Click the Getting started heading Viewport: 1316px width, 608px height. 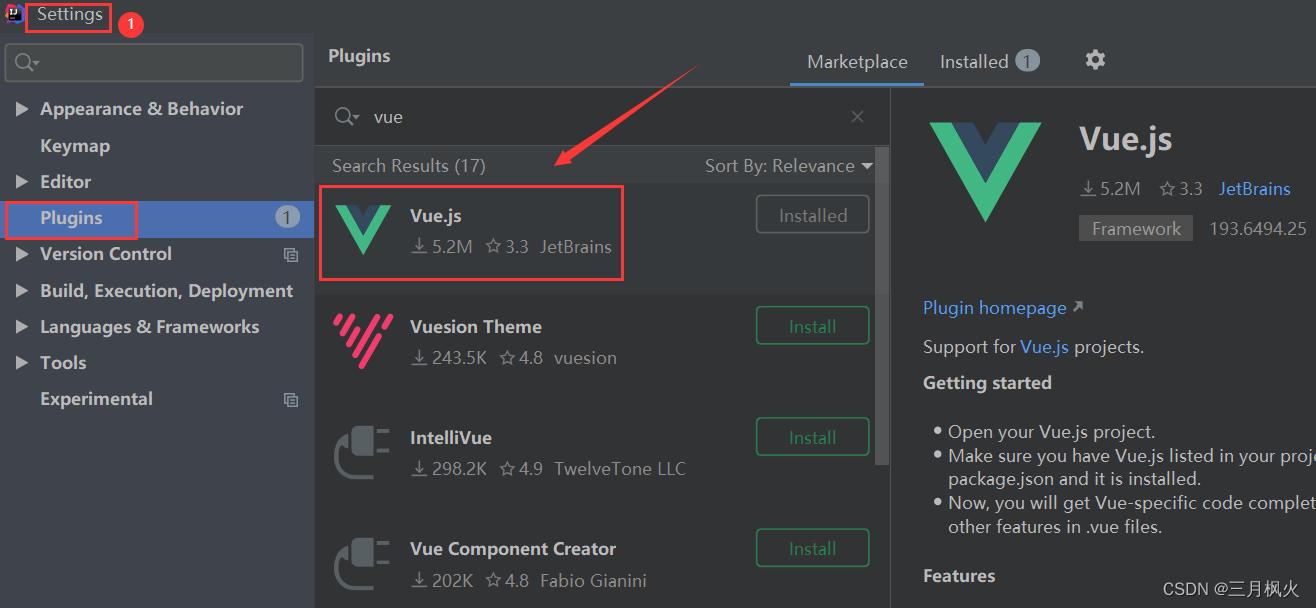click(x=987, y=383)
